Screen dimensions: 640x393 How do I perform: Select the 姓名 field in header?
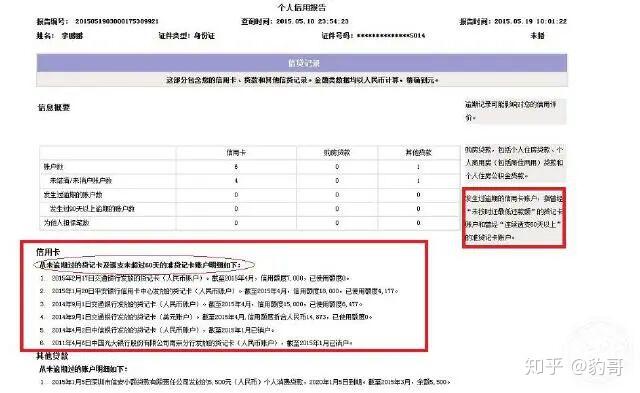[60, 36]
